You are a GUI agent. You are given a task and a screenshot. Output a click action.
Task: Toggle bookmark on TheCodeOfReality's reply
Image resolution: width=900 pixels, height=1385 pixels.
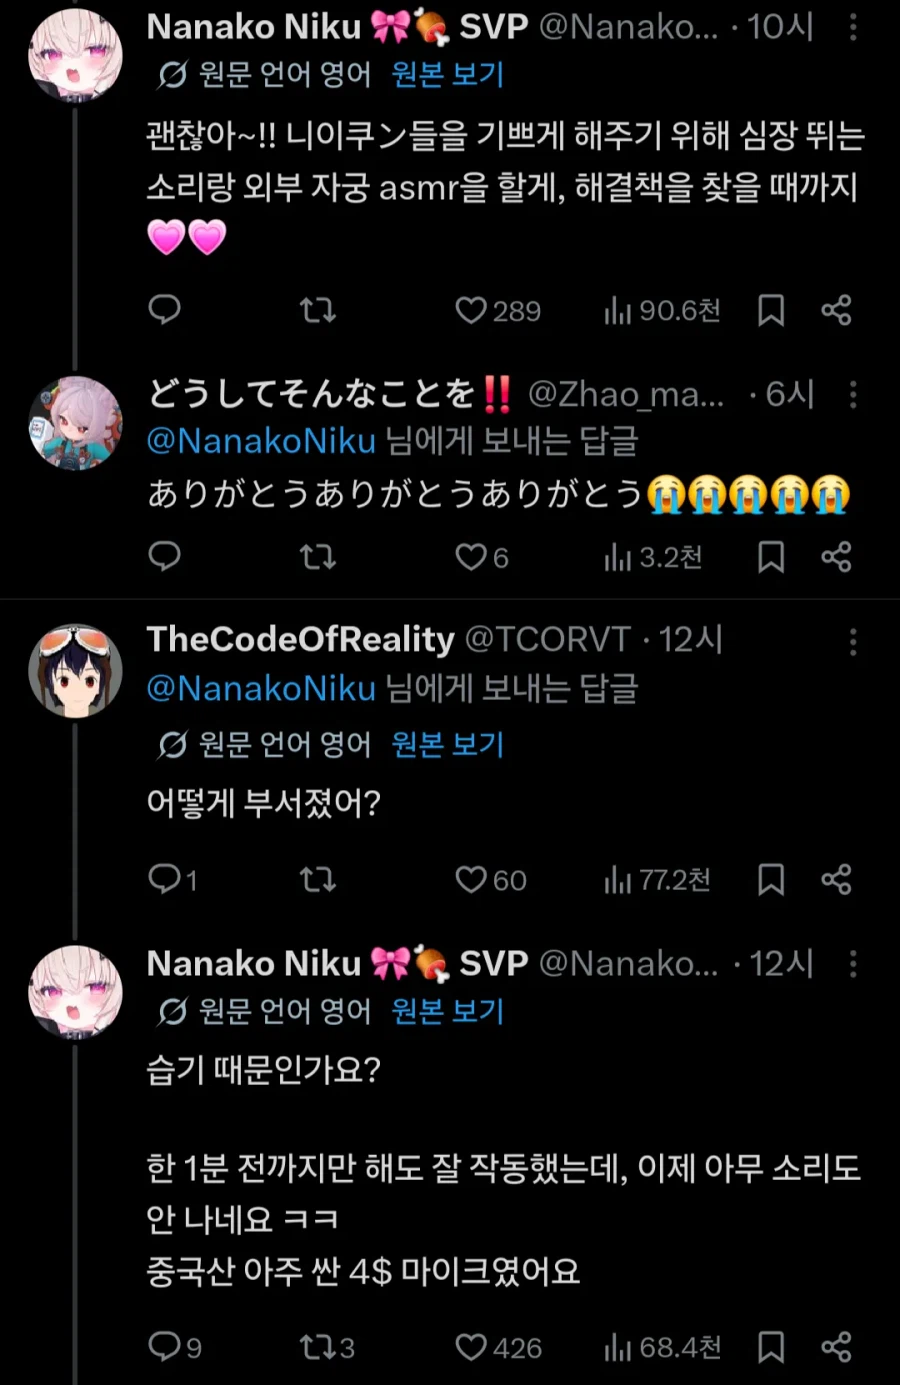click(771, 880)
